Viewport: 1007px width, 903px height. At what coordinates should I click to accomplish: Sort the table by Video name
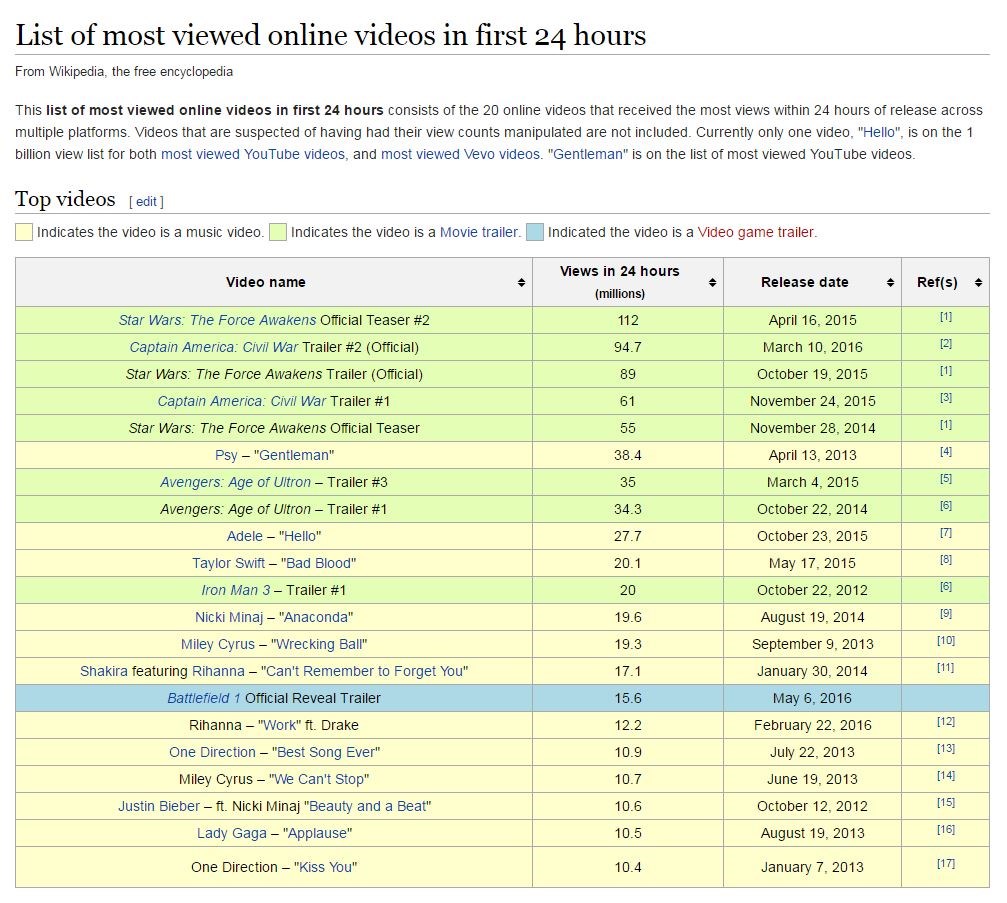coord(521,283)
